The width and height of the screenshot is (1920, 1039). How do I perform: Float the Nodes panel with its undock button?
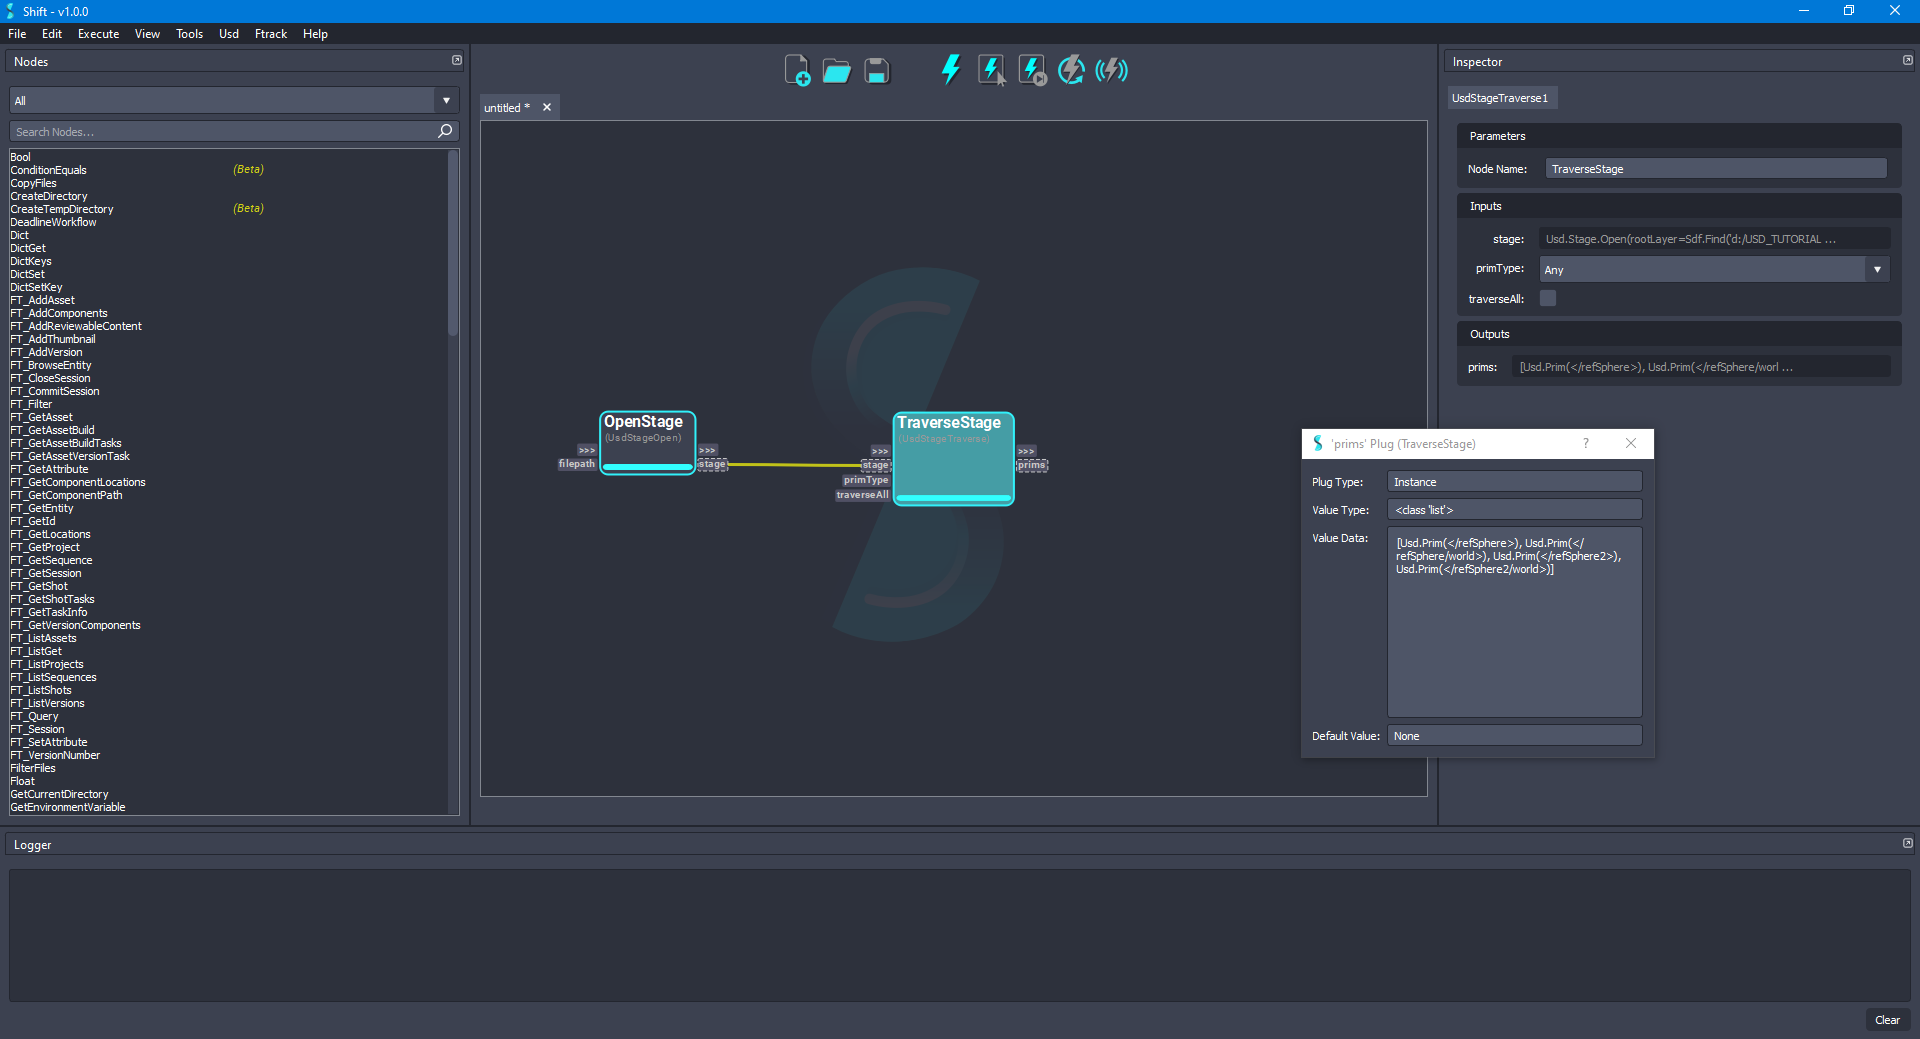[x=457, y=61]
